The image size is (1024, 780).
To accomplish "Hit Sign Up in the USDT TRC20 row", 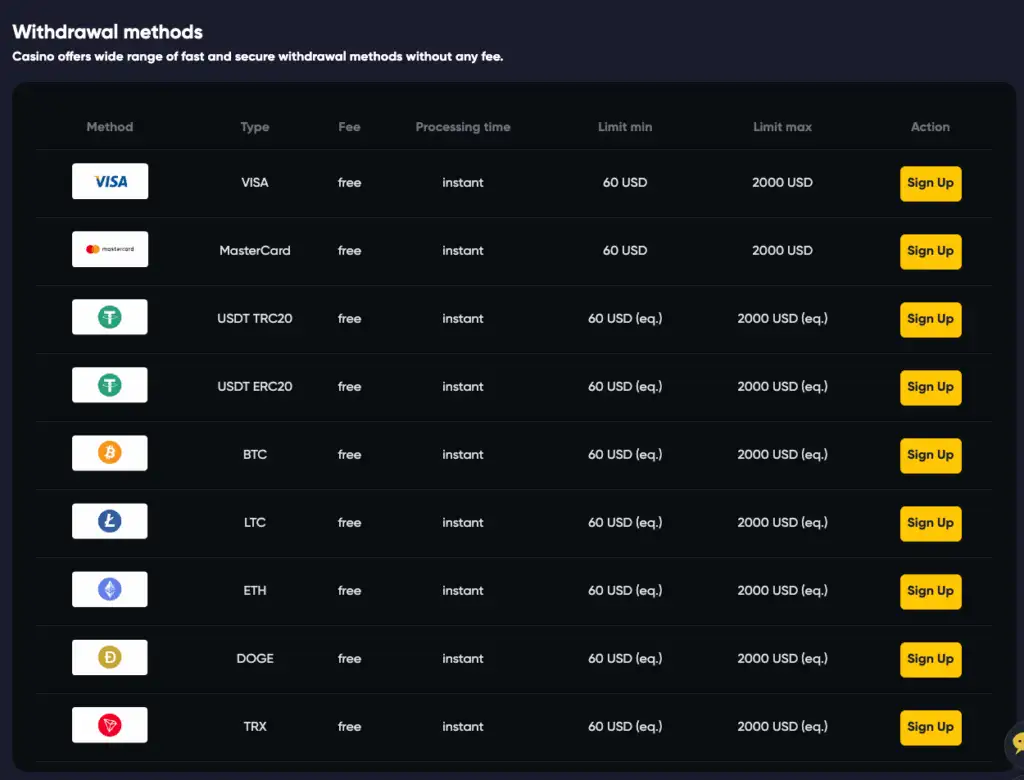I will coord(931,319).
